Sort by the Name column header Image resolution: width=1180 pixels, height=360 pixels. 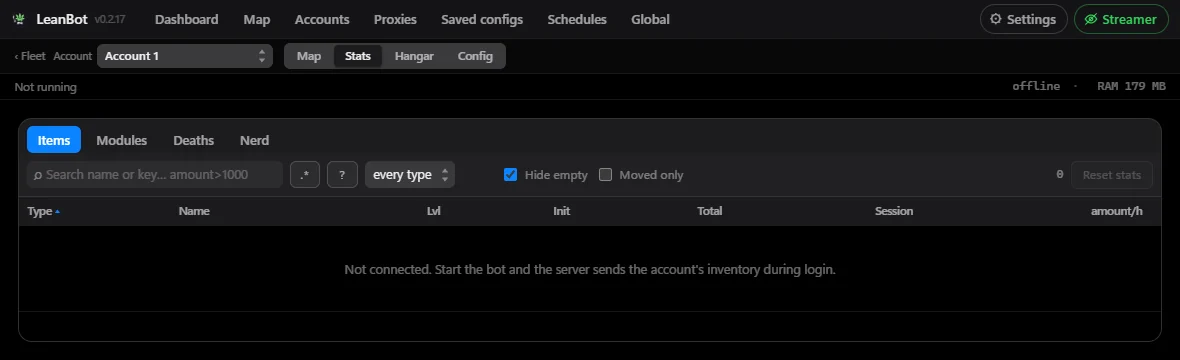tap(194, 212)
